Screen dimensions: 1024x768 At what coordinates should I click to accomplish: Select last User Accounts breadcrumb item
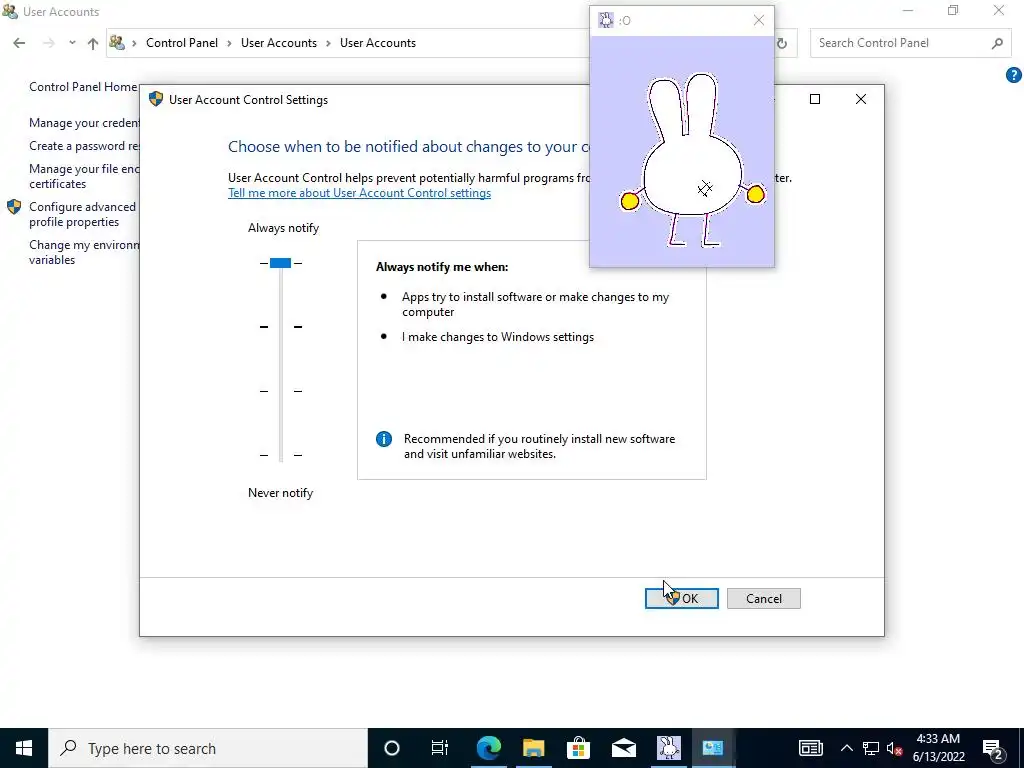[377, 43]
